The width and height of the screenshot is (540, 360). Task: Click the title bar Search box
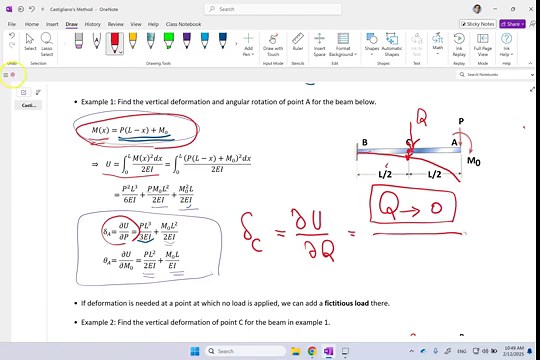coord(273,9)
